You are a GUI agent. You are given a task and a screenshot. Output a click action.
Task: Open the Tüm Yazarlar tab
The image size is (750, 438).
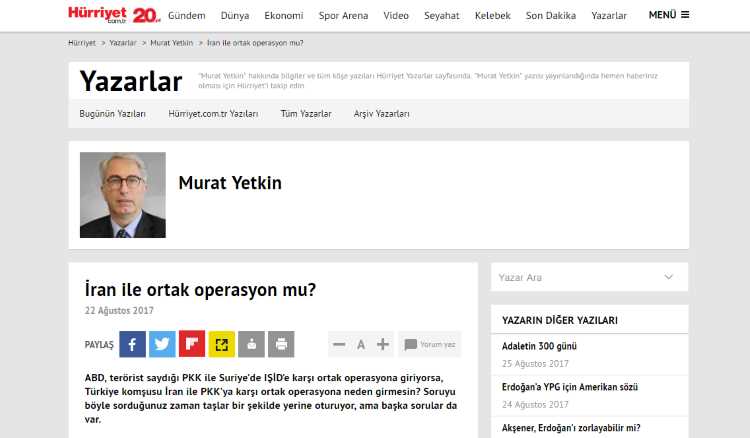[305, 114]
